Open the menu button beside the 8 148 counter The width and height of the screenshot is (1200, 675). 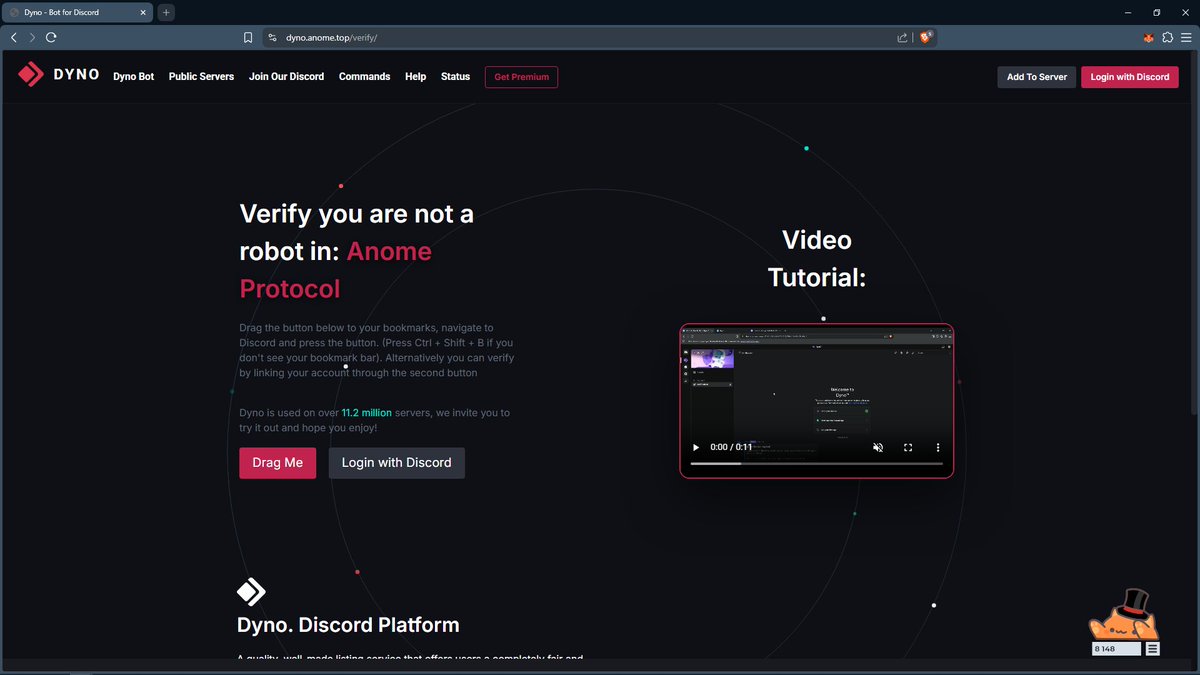tap(1153, 649)
